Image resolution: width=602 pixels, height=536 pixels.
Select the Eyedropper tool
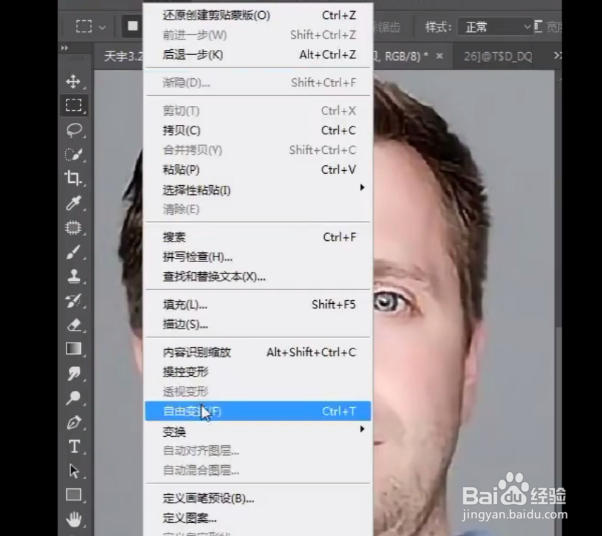pyautogui.click(x=73, y=203)
